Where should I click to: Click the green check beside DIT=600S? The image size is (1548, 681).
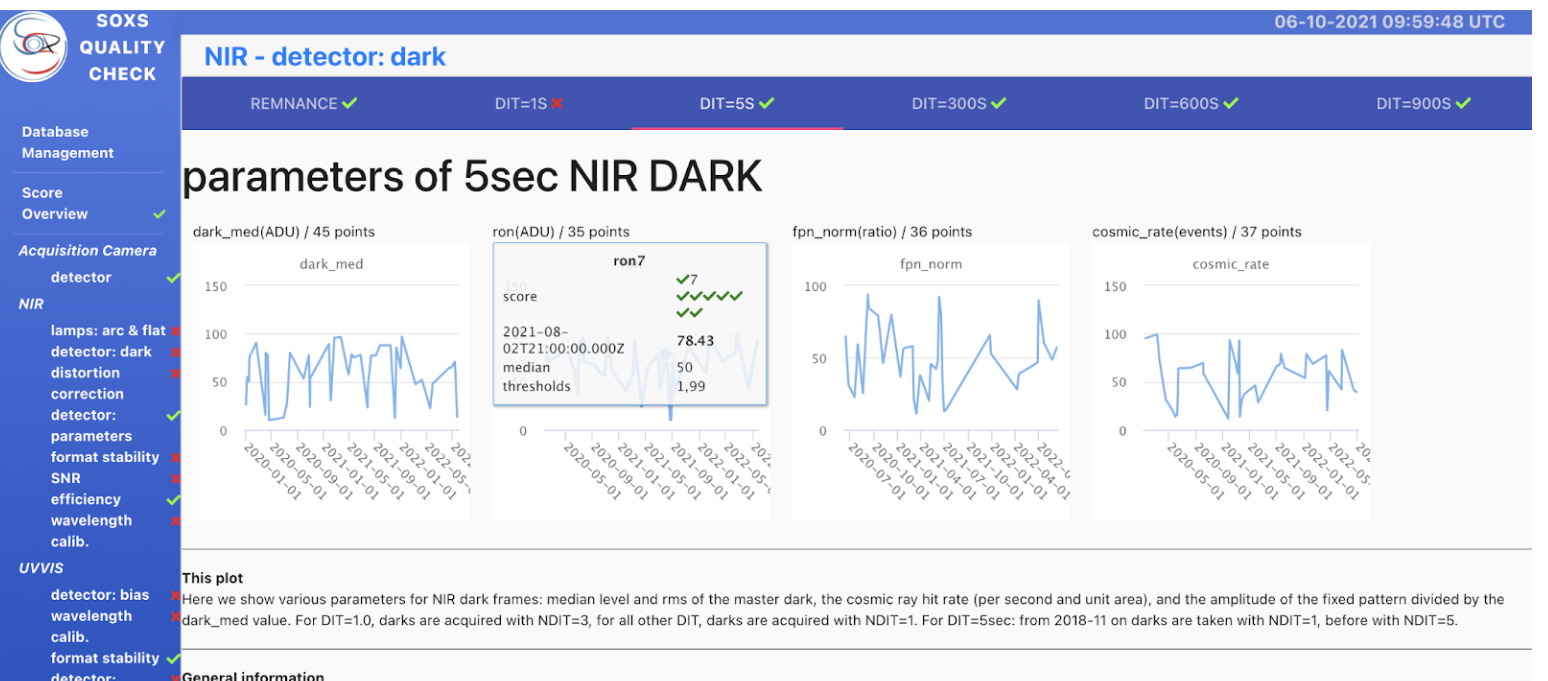(1231, 103)
